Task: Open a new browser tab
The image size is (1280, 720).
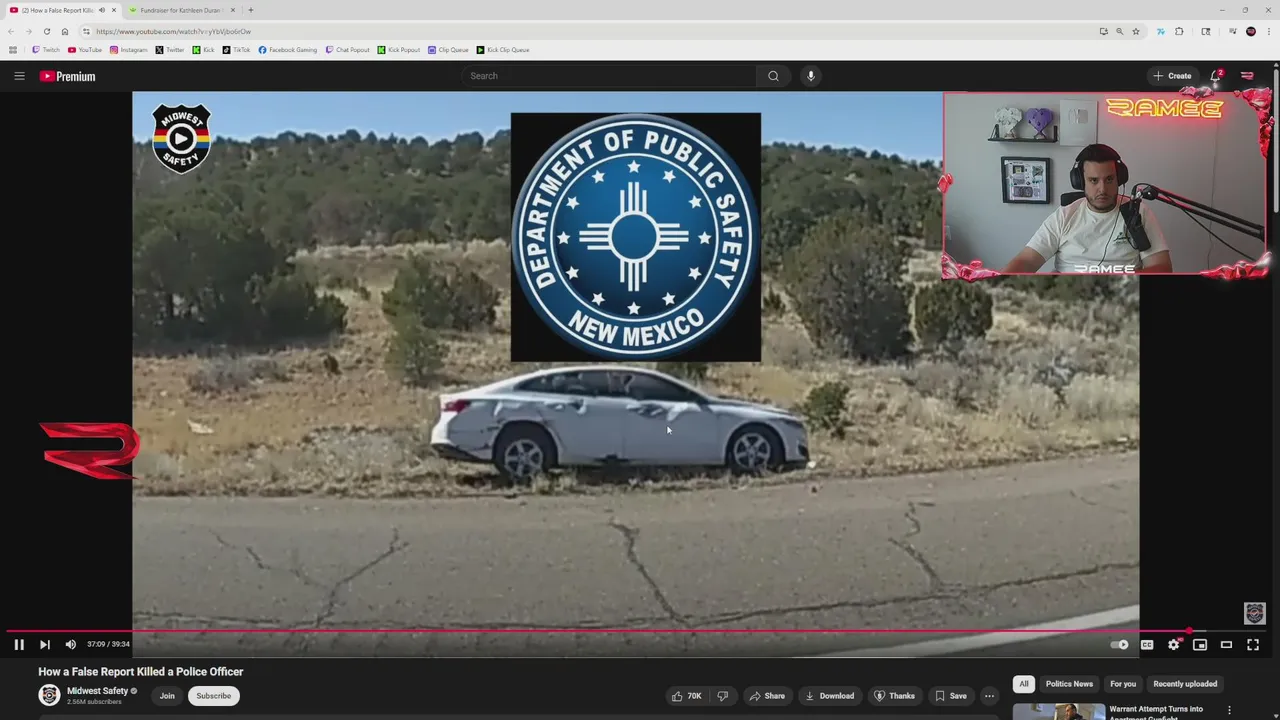Action: pyautogui.click(x=250, y=10)
